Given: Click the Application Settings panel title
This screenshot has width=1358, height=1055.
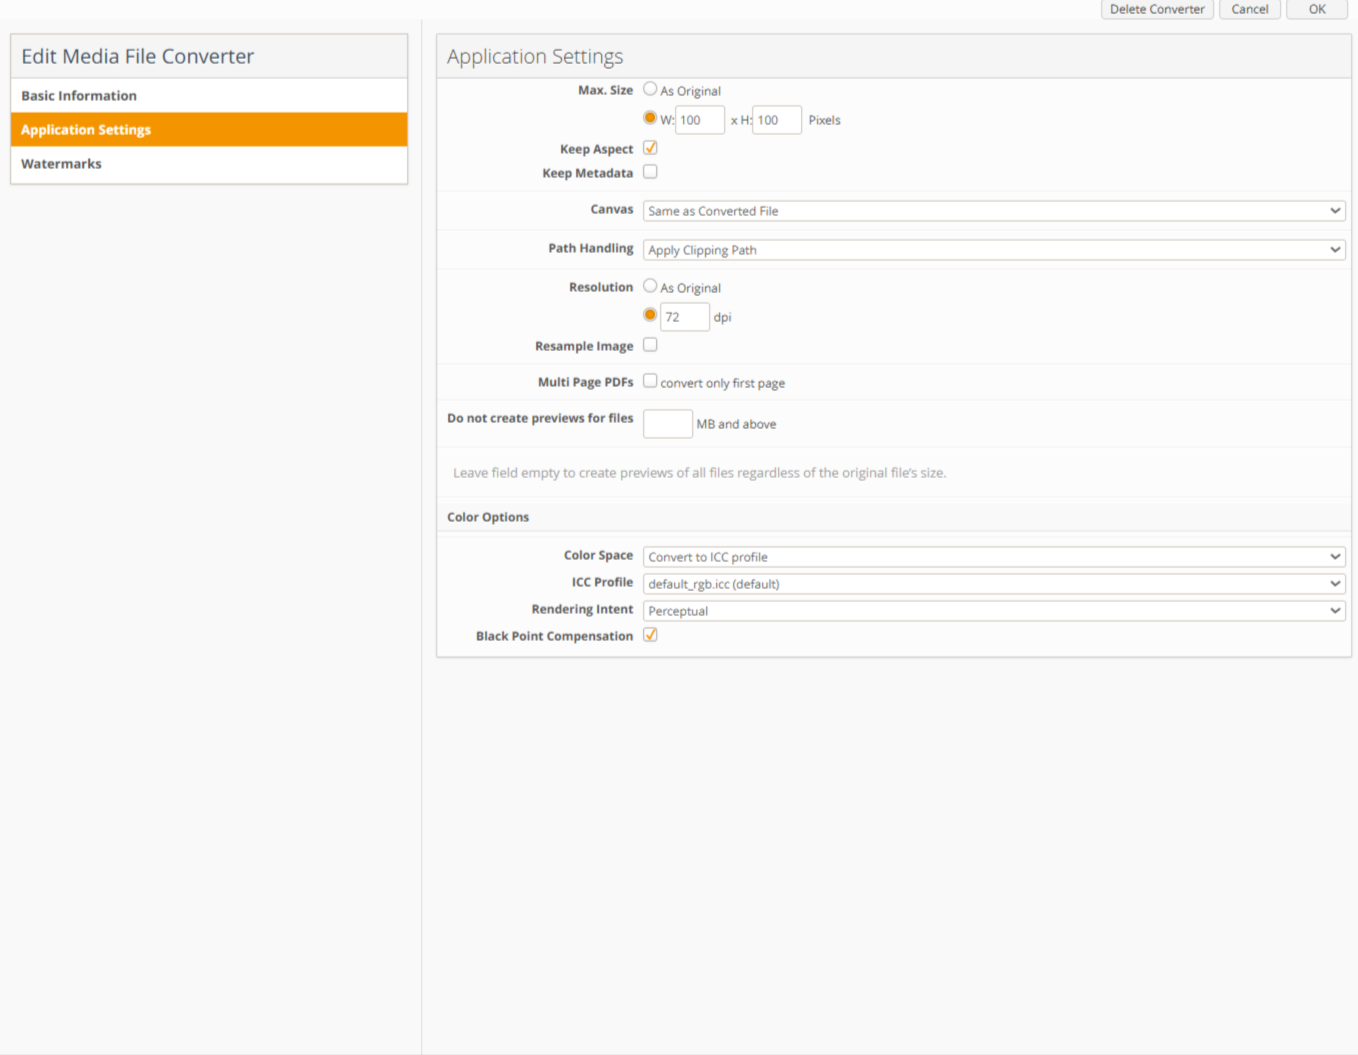Looking at the screenshot, I should click(535, 57).
